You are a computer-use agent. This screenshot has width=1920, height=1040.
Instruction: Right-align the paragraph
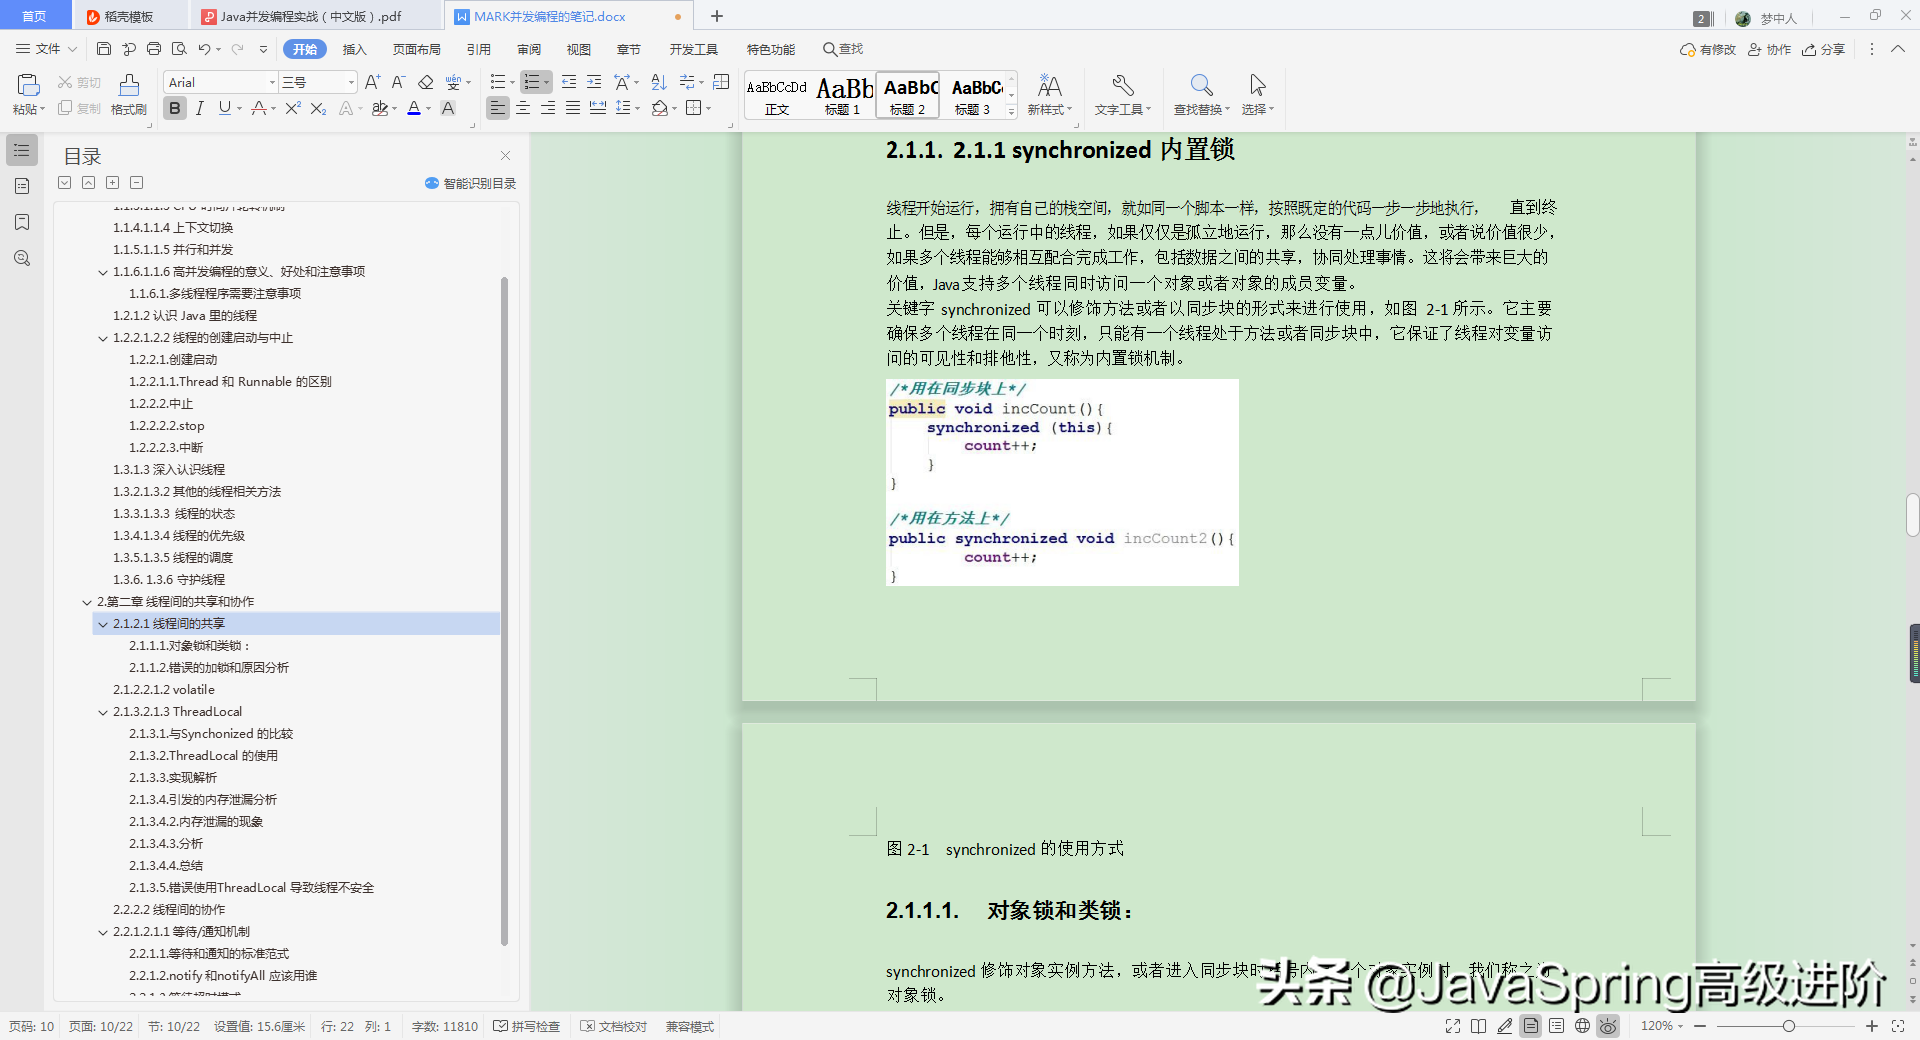548,108
